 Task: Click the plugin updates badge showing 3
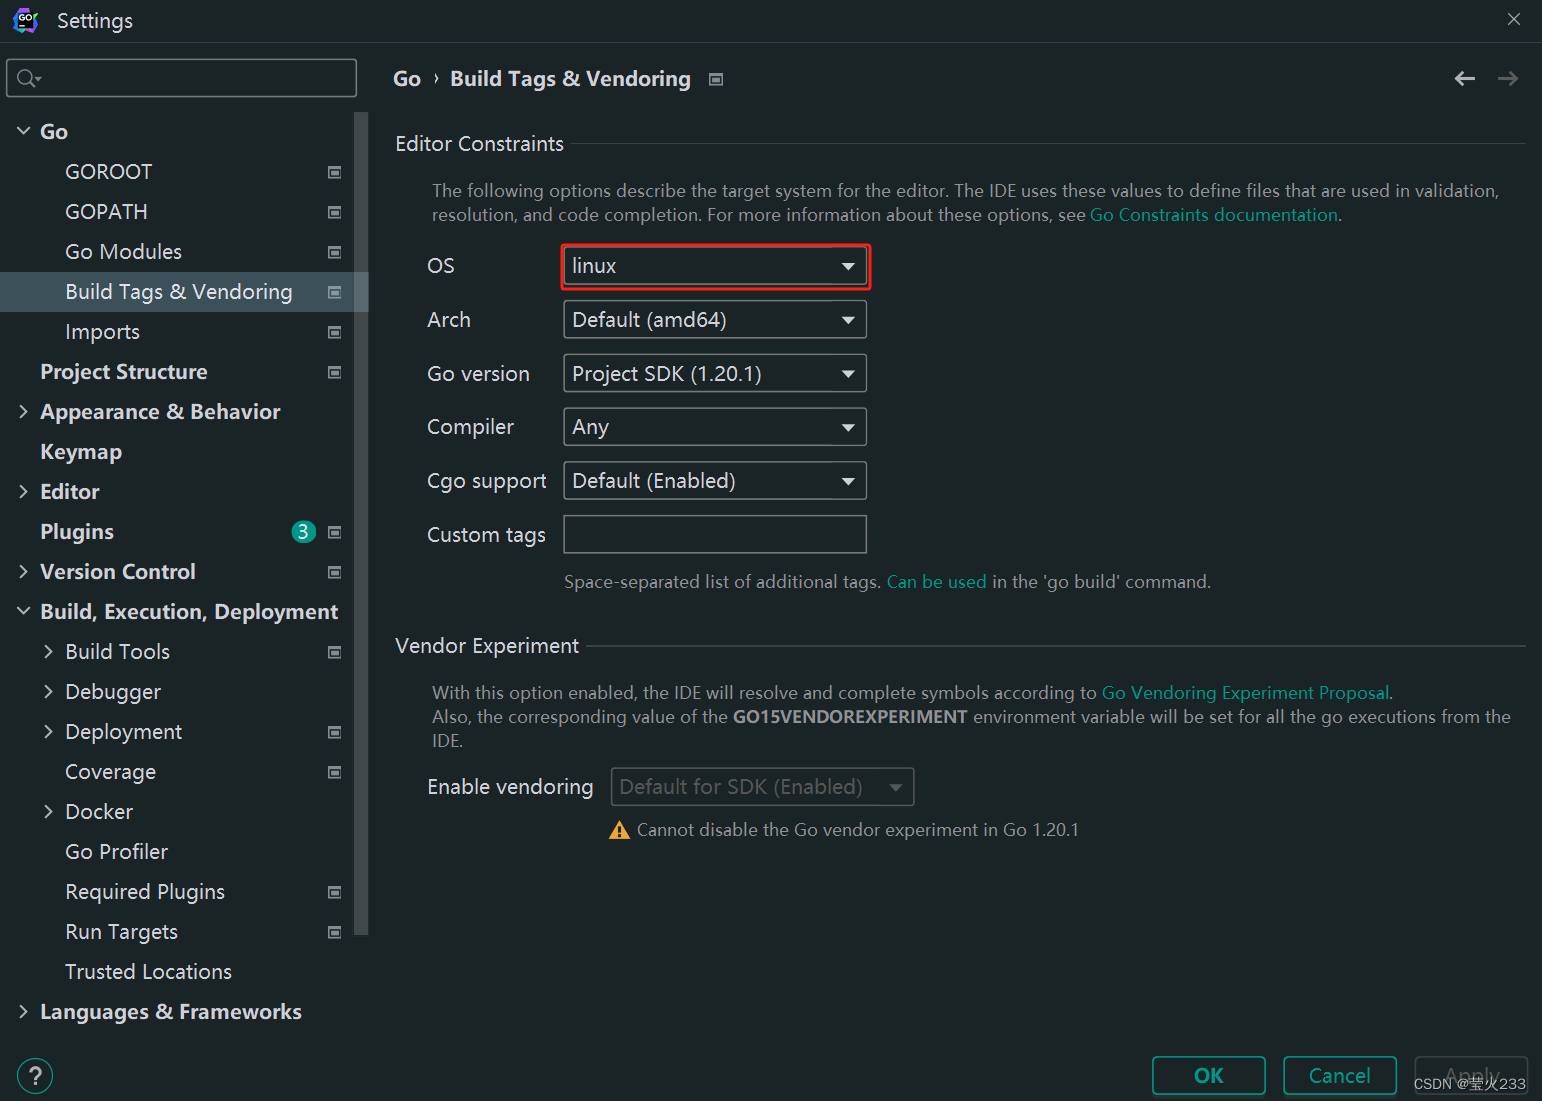tap(303, 532)
